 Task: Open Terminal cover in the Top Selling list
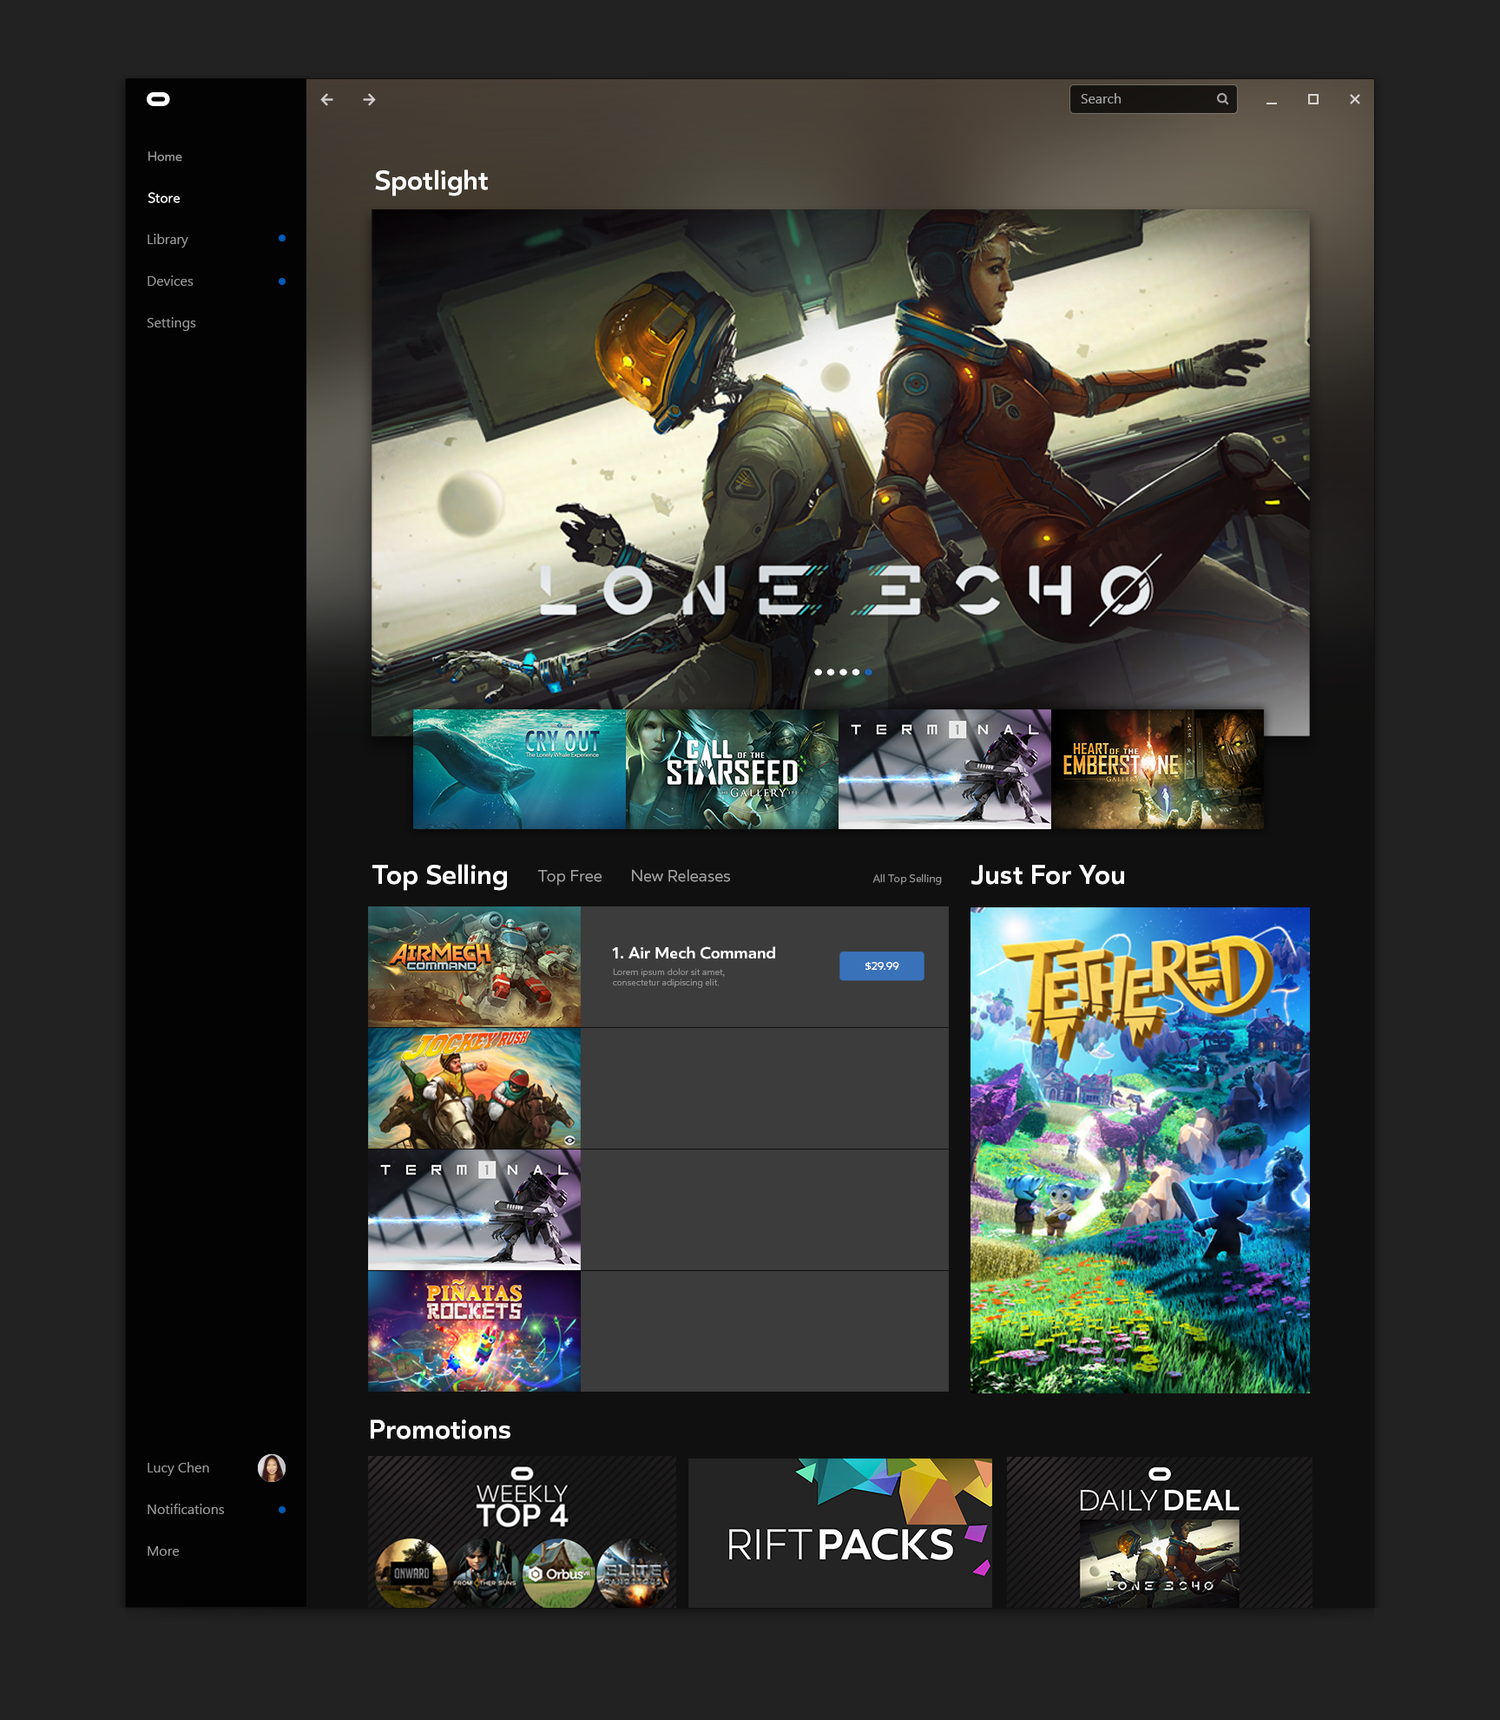(x=474, y=1210)
